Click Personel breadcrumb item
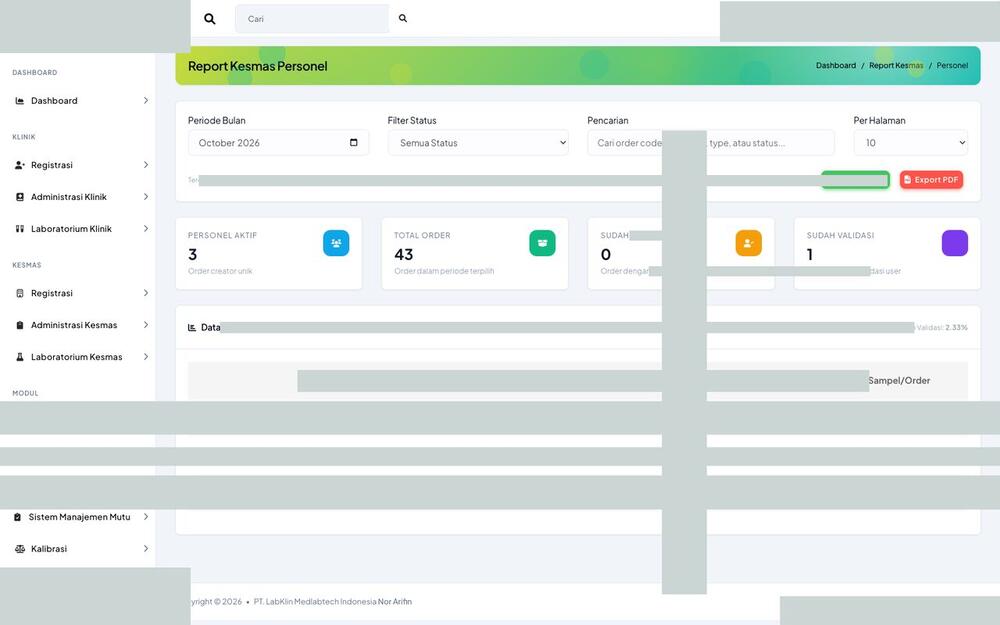The image size is (1000, 625). [x=952, y=66]
